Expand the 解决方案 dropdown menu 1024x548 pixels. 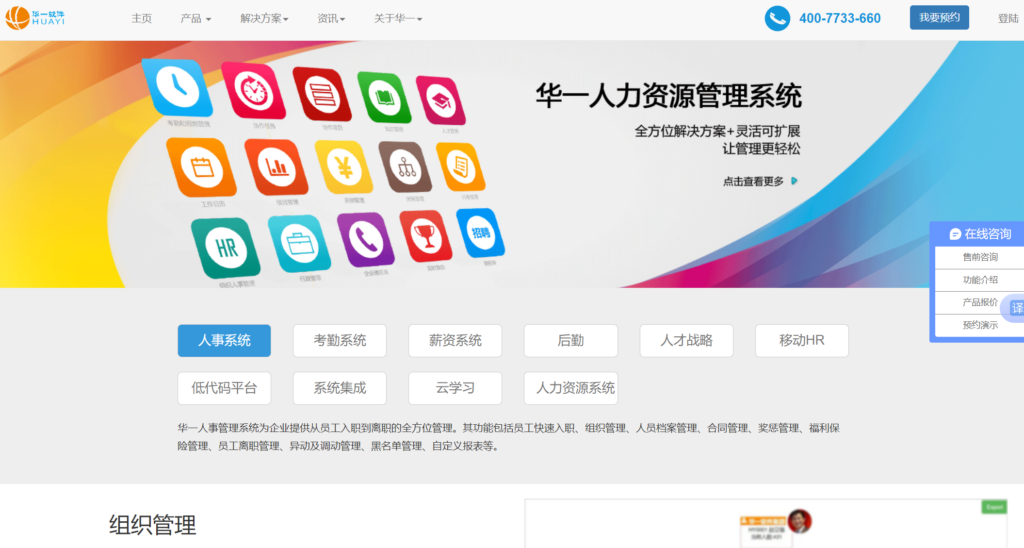pos(264,18)
